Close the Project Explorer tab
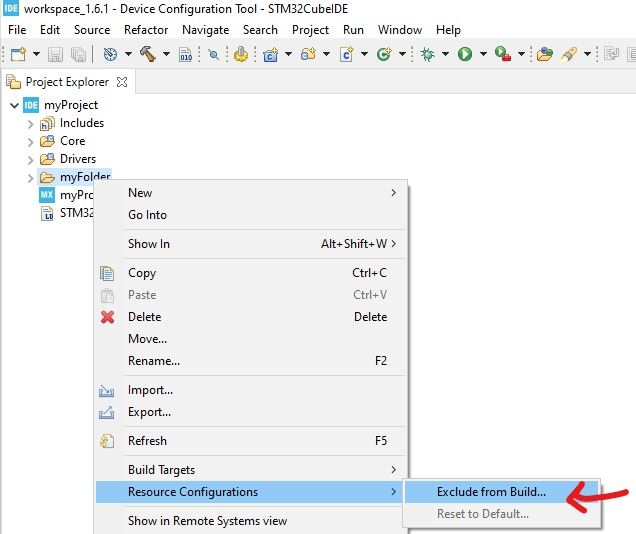636x534 pixels. pos(122,82)
